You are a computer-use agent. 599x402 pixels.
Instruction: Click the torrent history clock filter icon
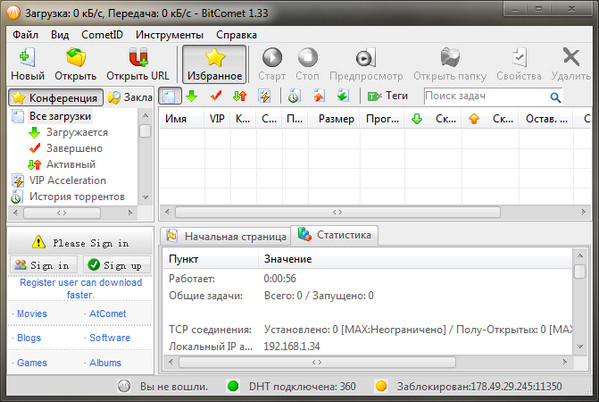click(x=294, y=96)
